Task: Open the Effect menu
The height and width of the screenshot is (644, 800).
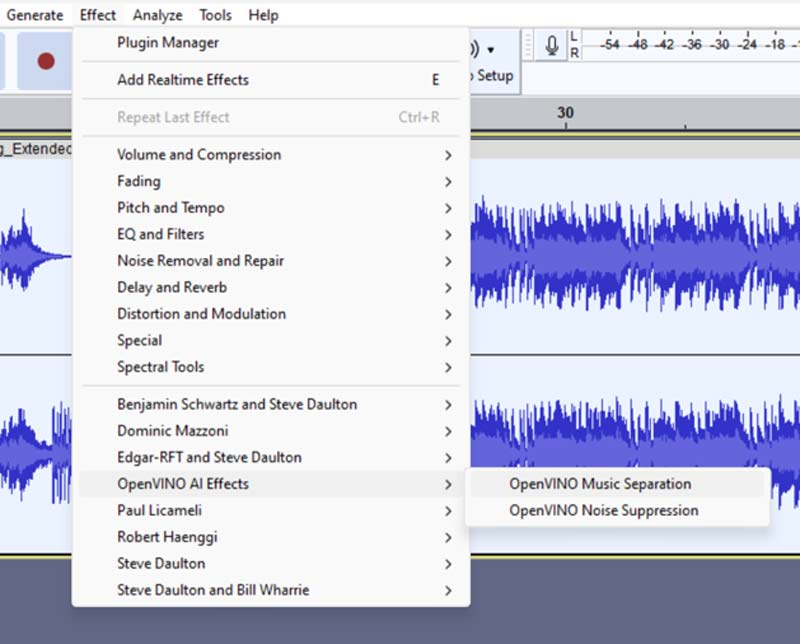Action: point(98,15)
